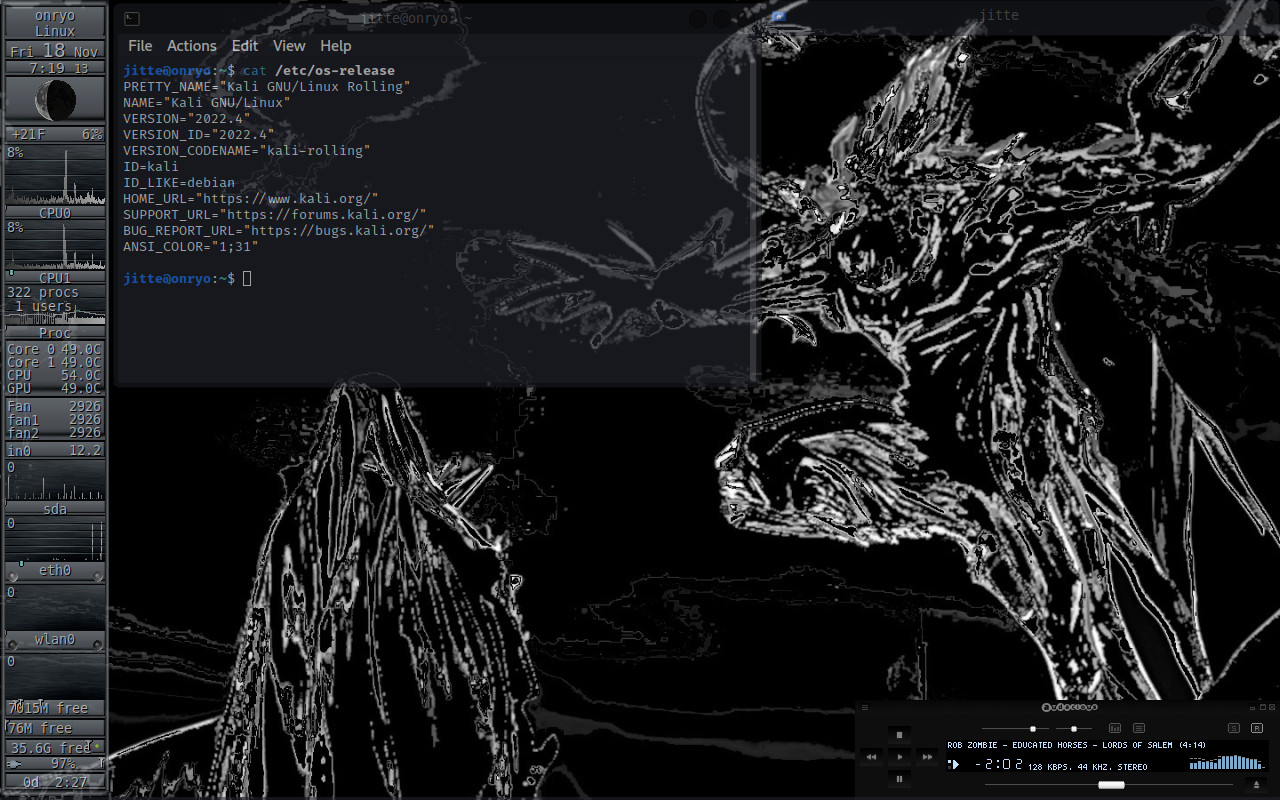Click the wlan0 network panel label

[55, 639]
